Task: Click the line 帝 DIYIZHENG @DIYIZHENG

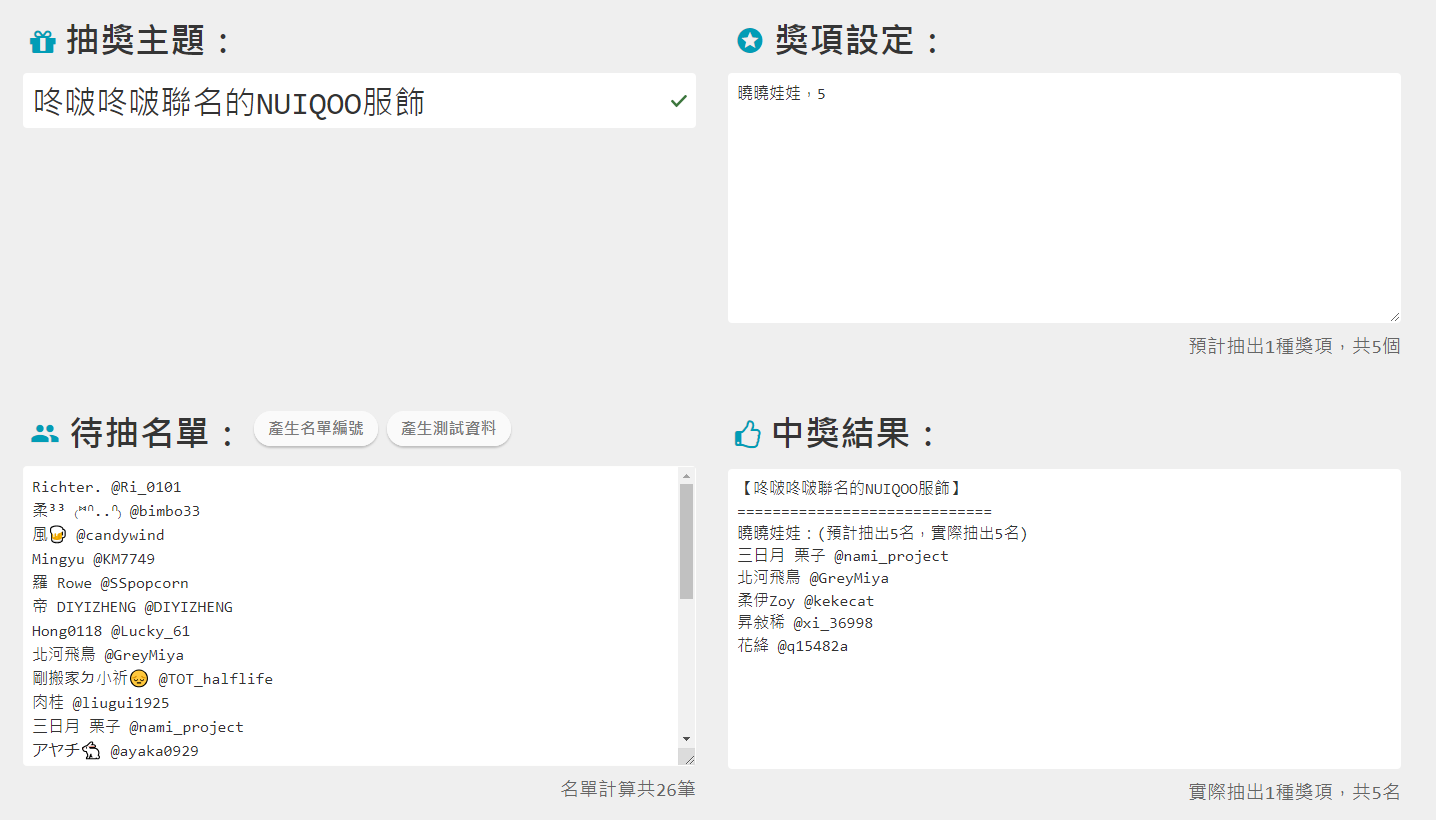Action: coord(132,607)
